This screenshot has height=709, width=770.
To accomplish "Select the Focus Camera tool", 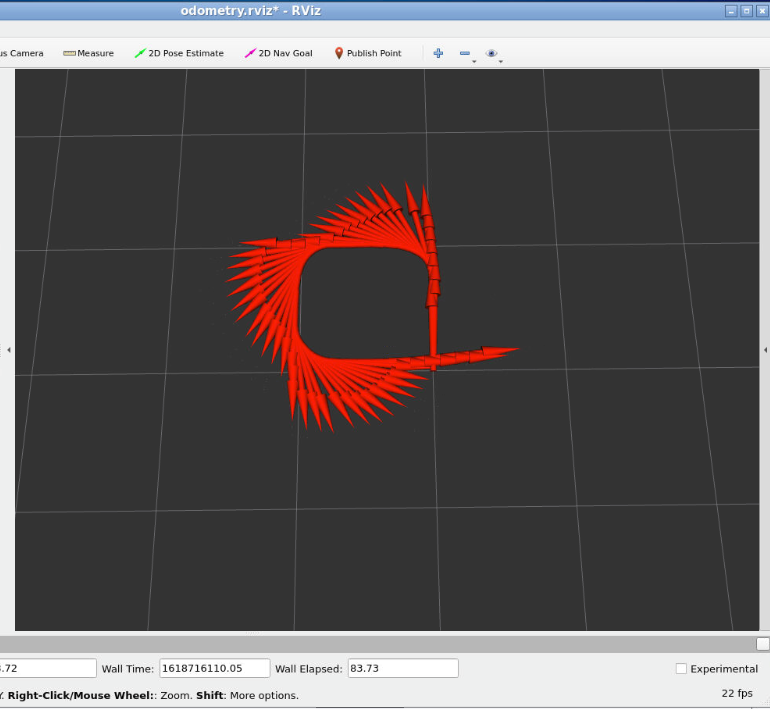I will coord(20,53).
